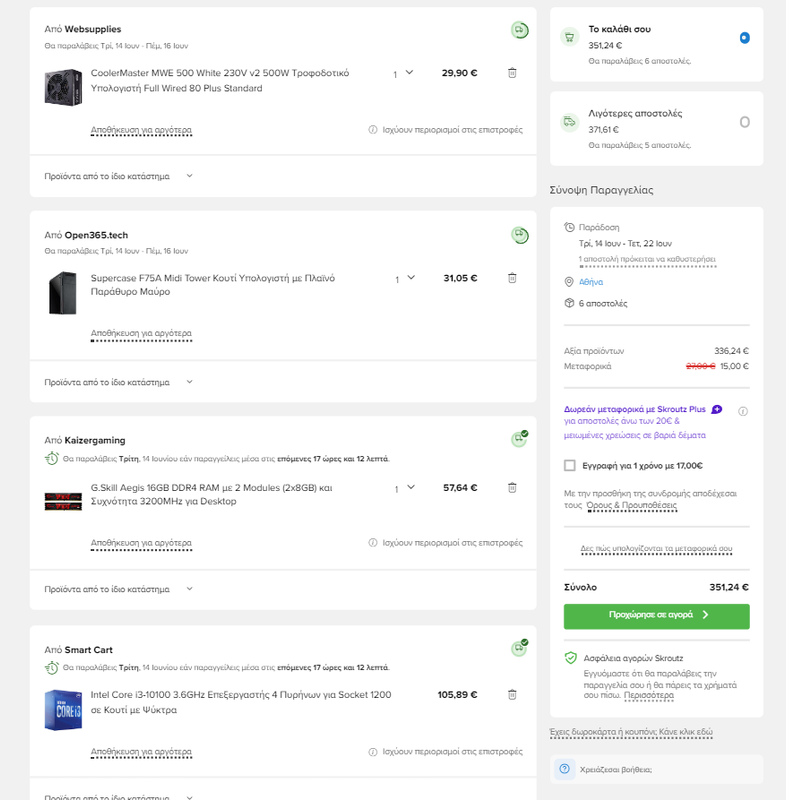Expand same-store products under Kaizergaming
This screenshot has height=800, width=786.
[x=118, y=589]
